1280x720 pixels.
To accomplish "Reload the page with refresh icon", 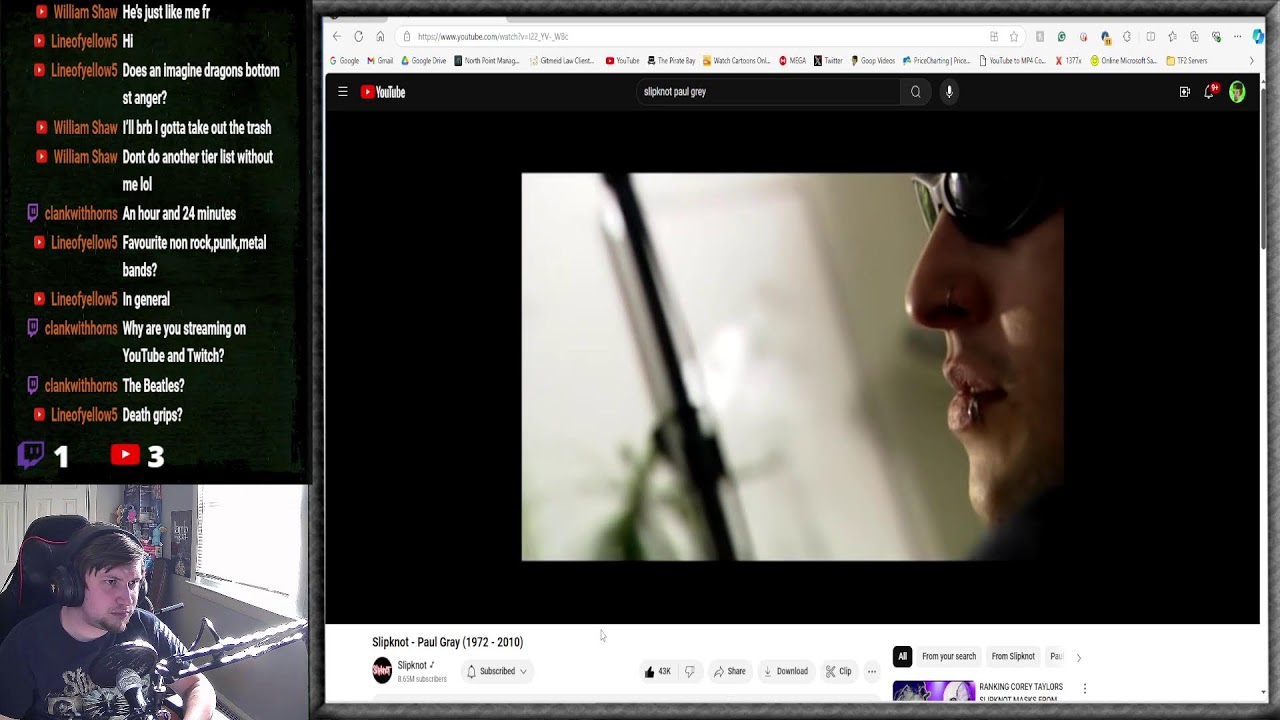I will click(358, 36).
